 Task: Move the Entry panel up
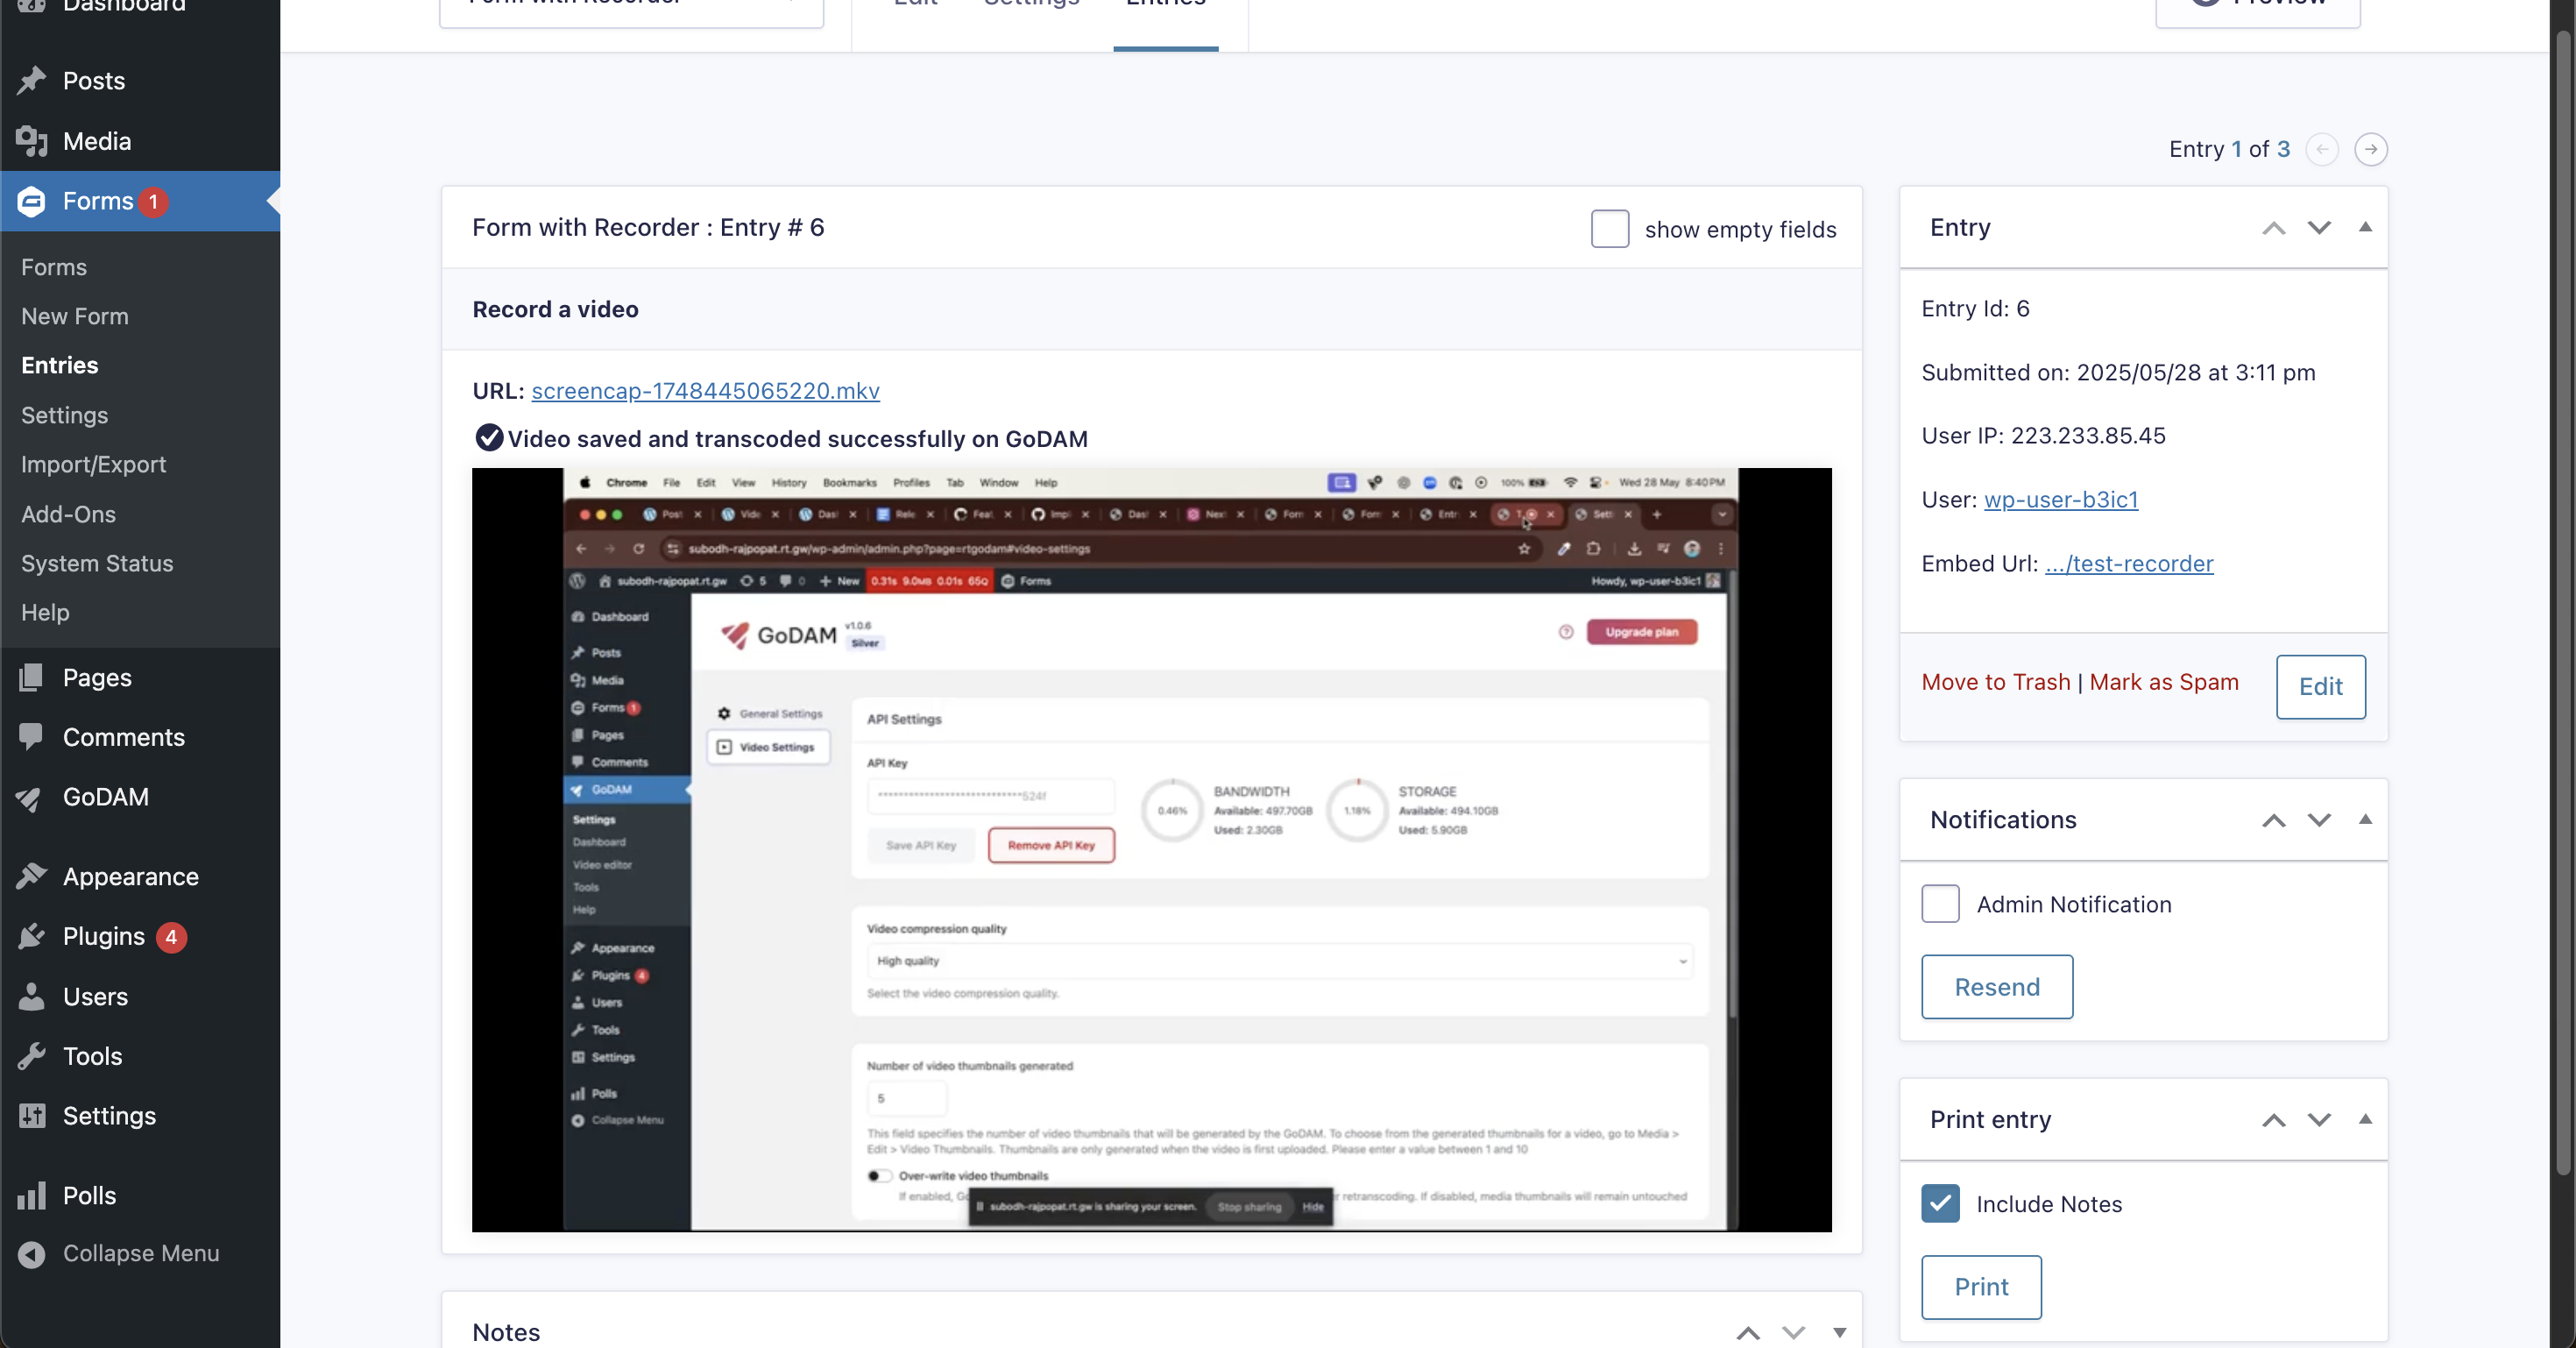pyautogui.click(x=2273, y=228)
